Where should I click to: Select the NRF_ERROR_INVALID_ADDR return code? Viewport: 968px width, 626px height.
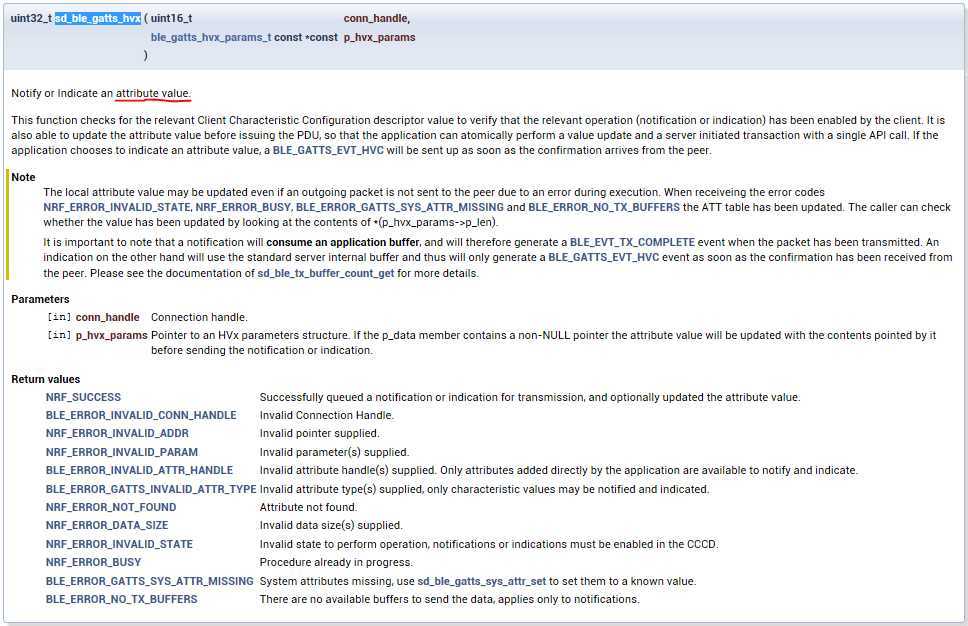pos(117,433)
